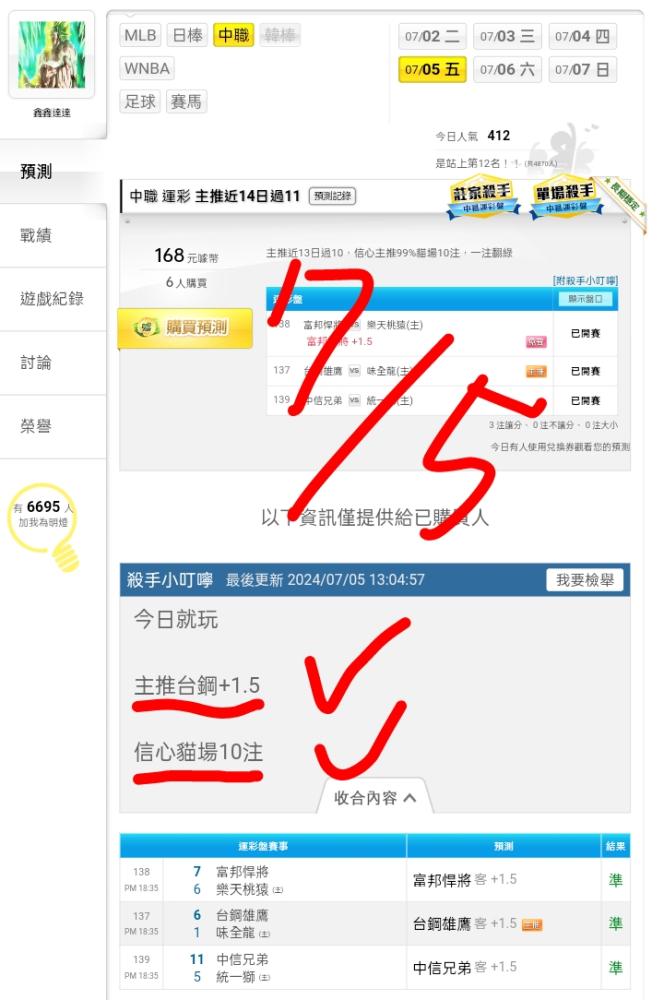Click the coin icon on 購買預測
The height and width of the screenshot is (1000, 664).
(144, 328)
